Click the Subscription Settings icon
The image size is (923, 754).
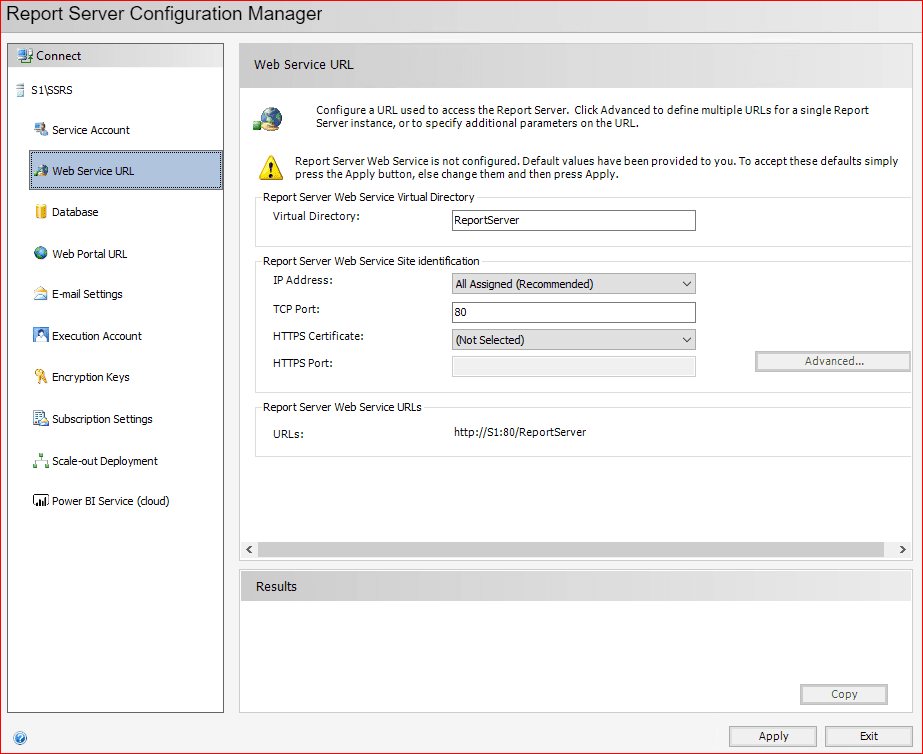(x=41, y=419)
